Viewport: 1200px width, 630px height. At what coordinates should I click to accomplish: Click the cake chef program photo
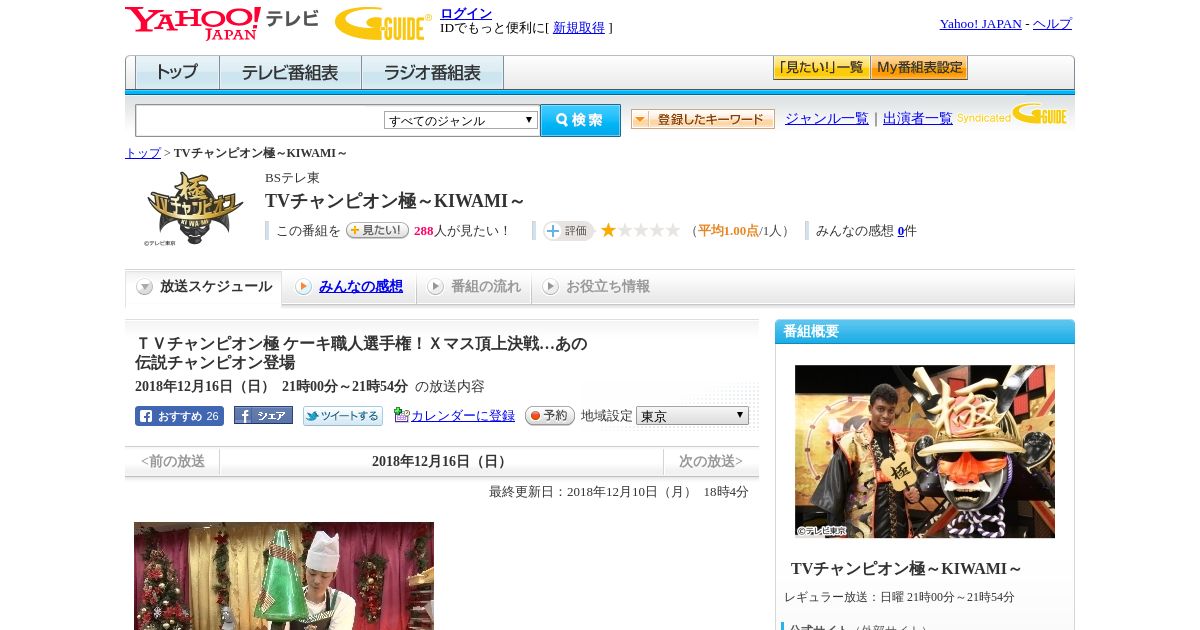284,575
